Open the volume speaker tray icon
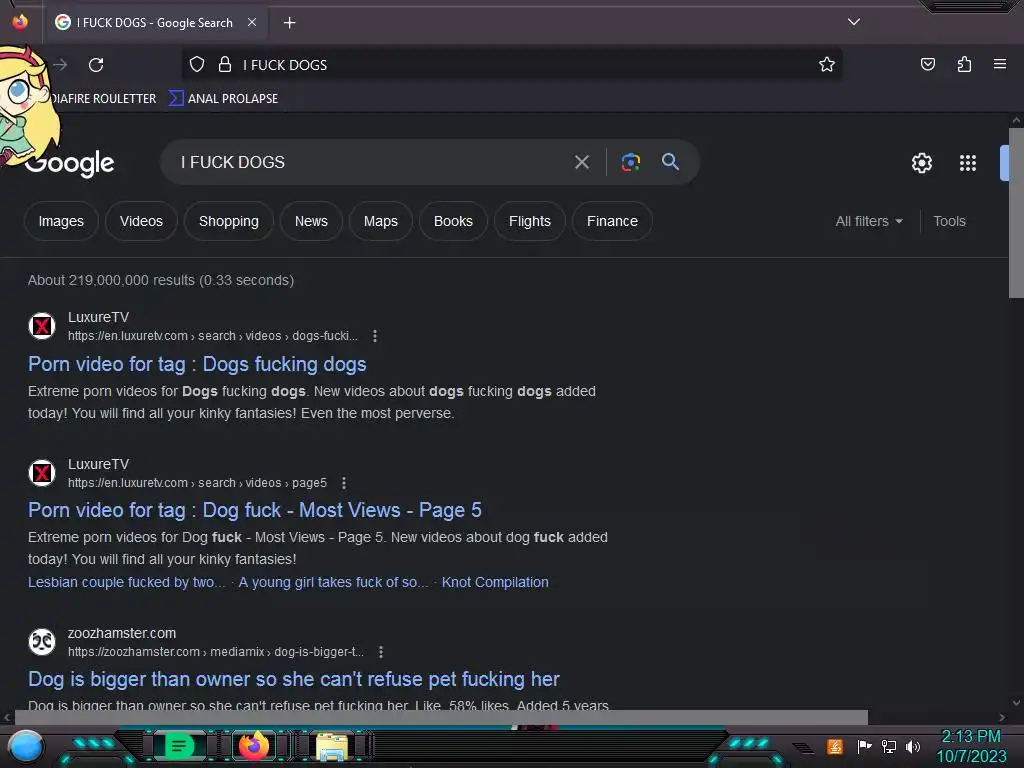1024x768 pixels. click(x=912, y=746)
